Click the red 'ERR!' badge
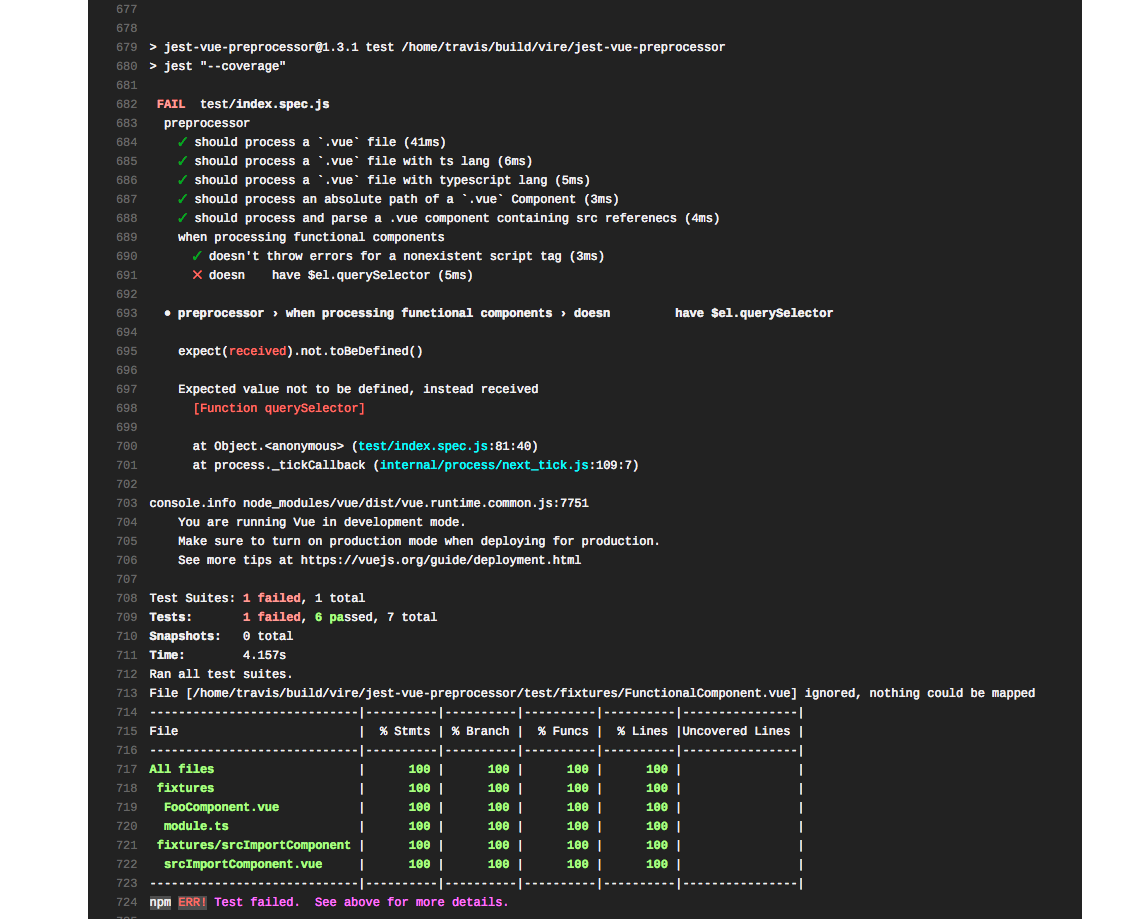The width and height of the screenshot is (1138, 919). click(192, 902)
